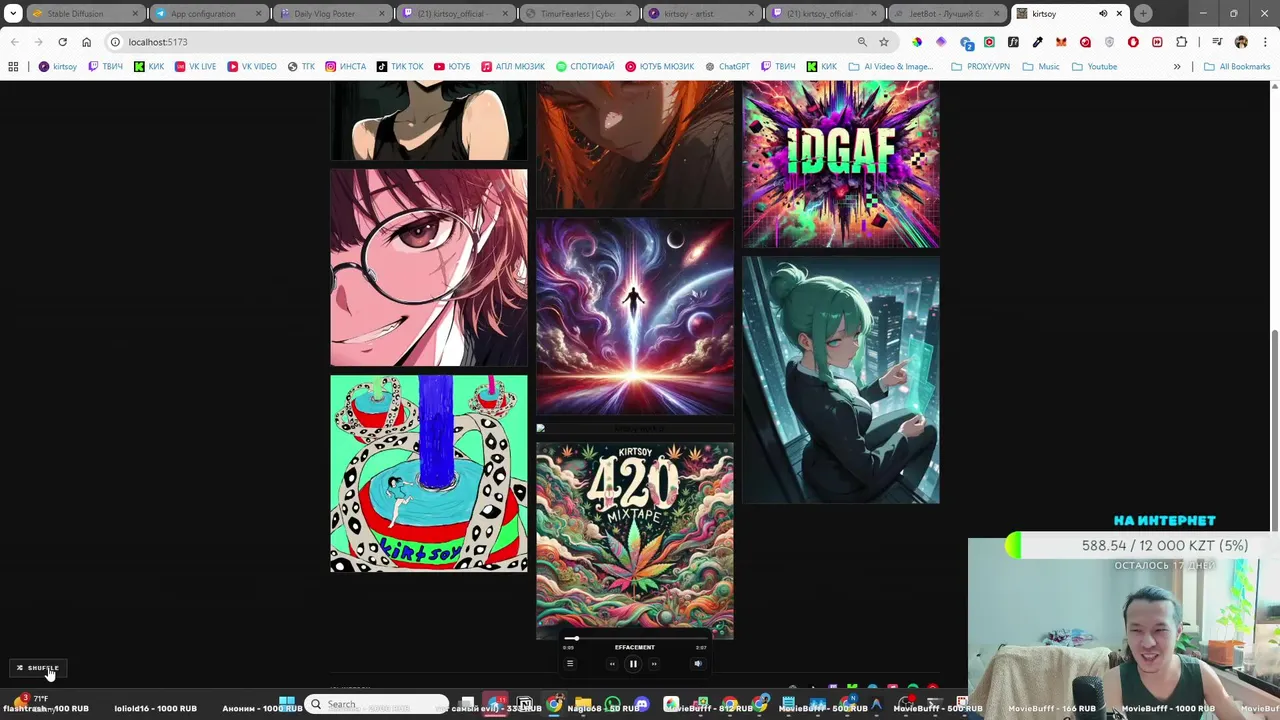Switch to TimurFearless tab
Image resolution: width=1280 pixels, height=720 pixels.
tap(579, 14)
